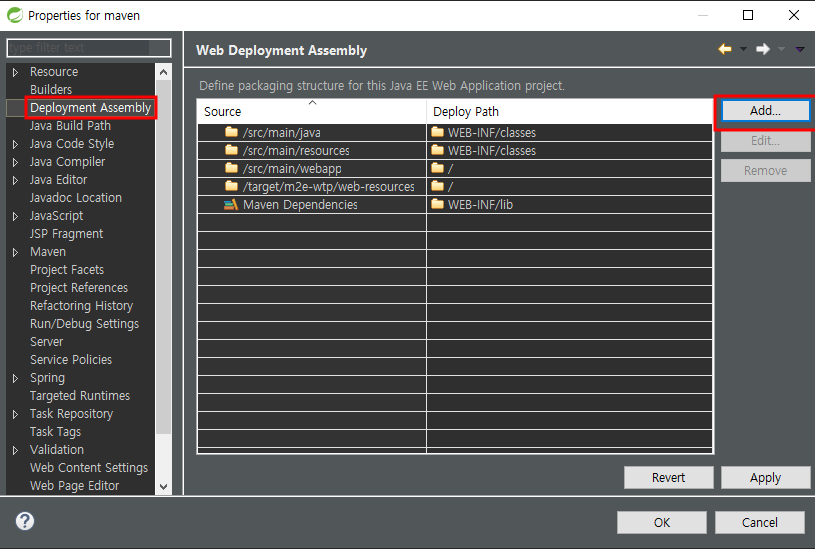The width and height of the screenshot is (815, 549).
Task: Confirm with the OK button
Action: [x=662, y=522]
